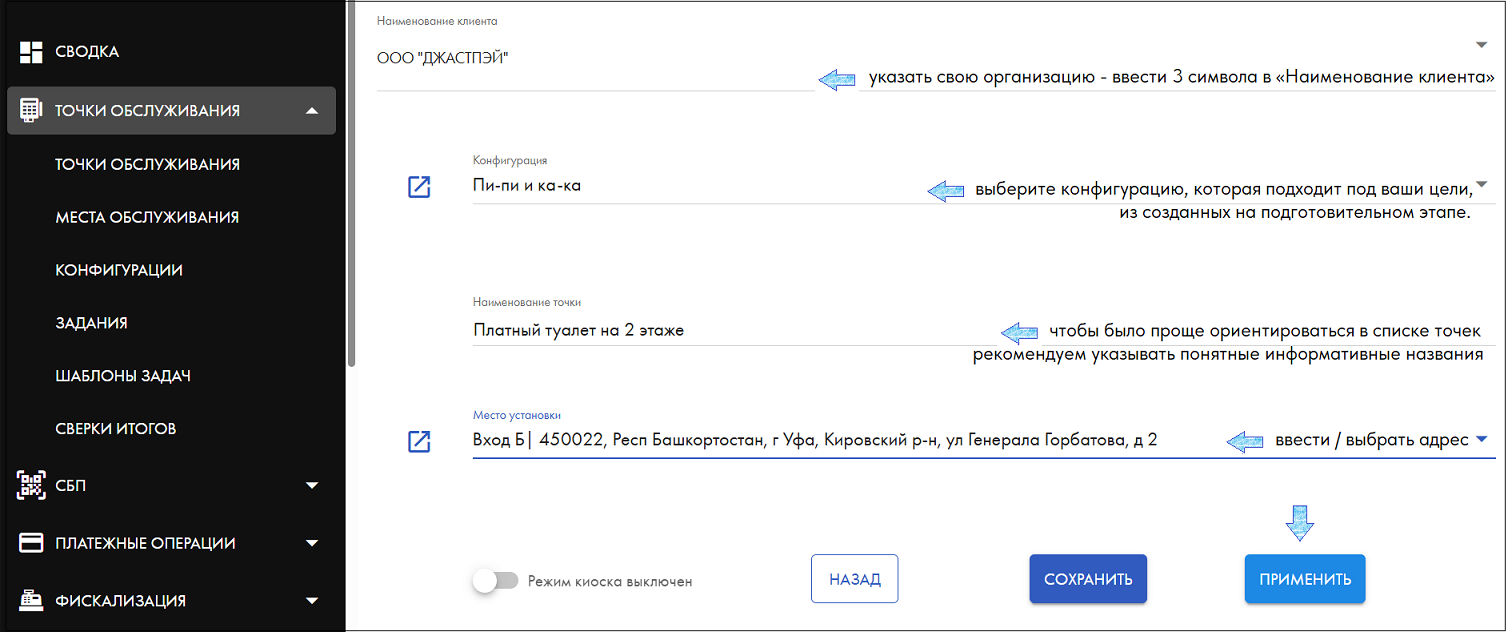
Task: Click the СБП QR code icon
Action: [x=32, y=485]
